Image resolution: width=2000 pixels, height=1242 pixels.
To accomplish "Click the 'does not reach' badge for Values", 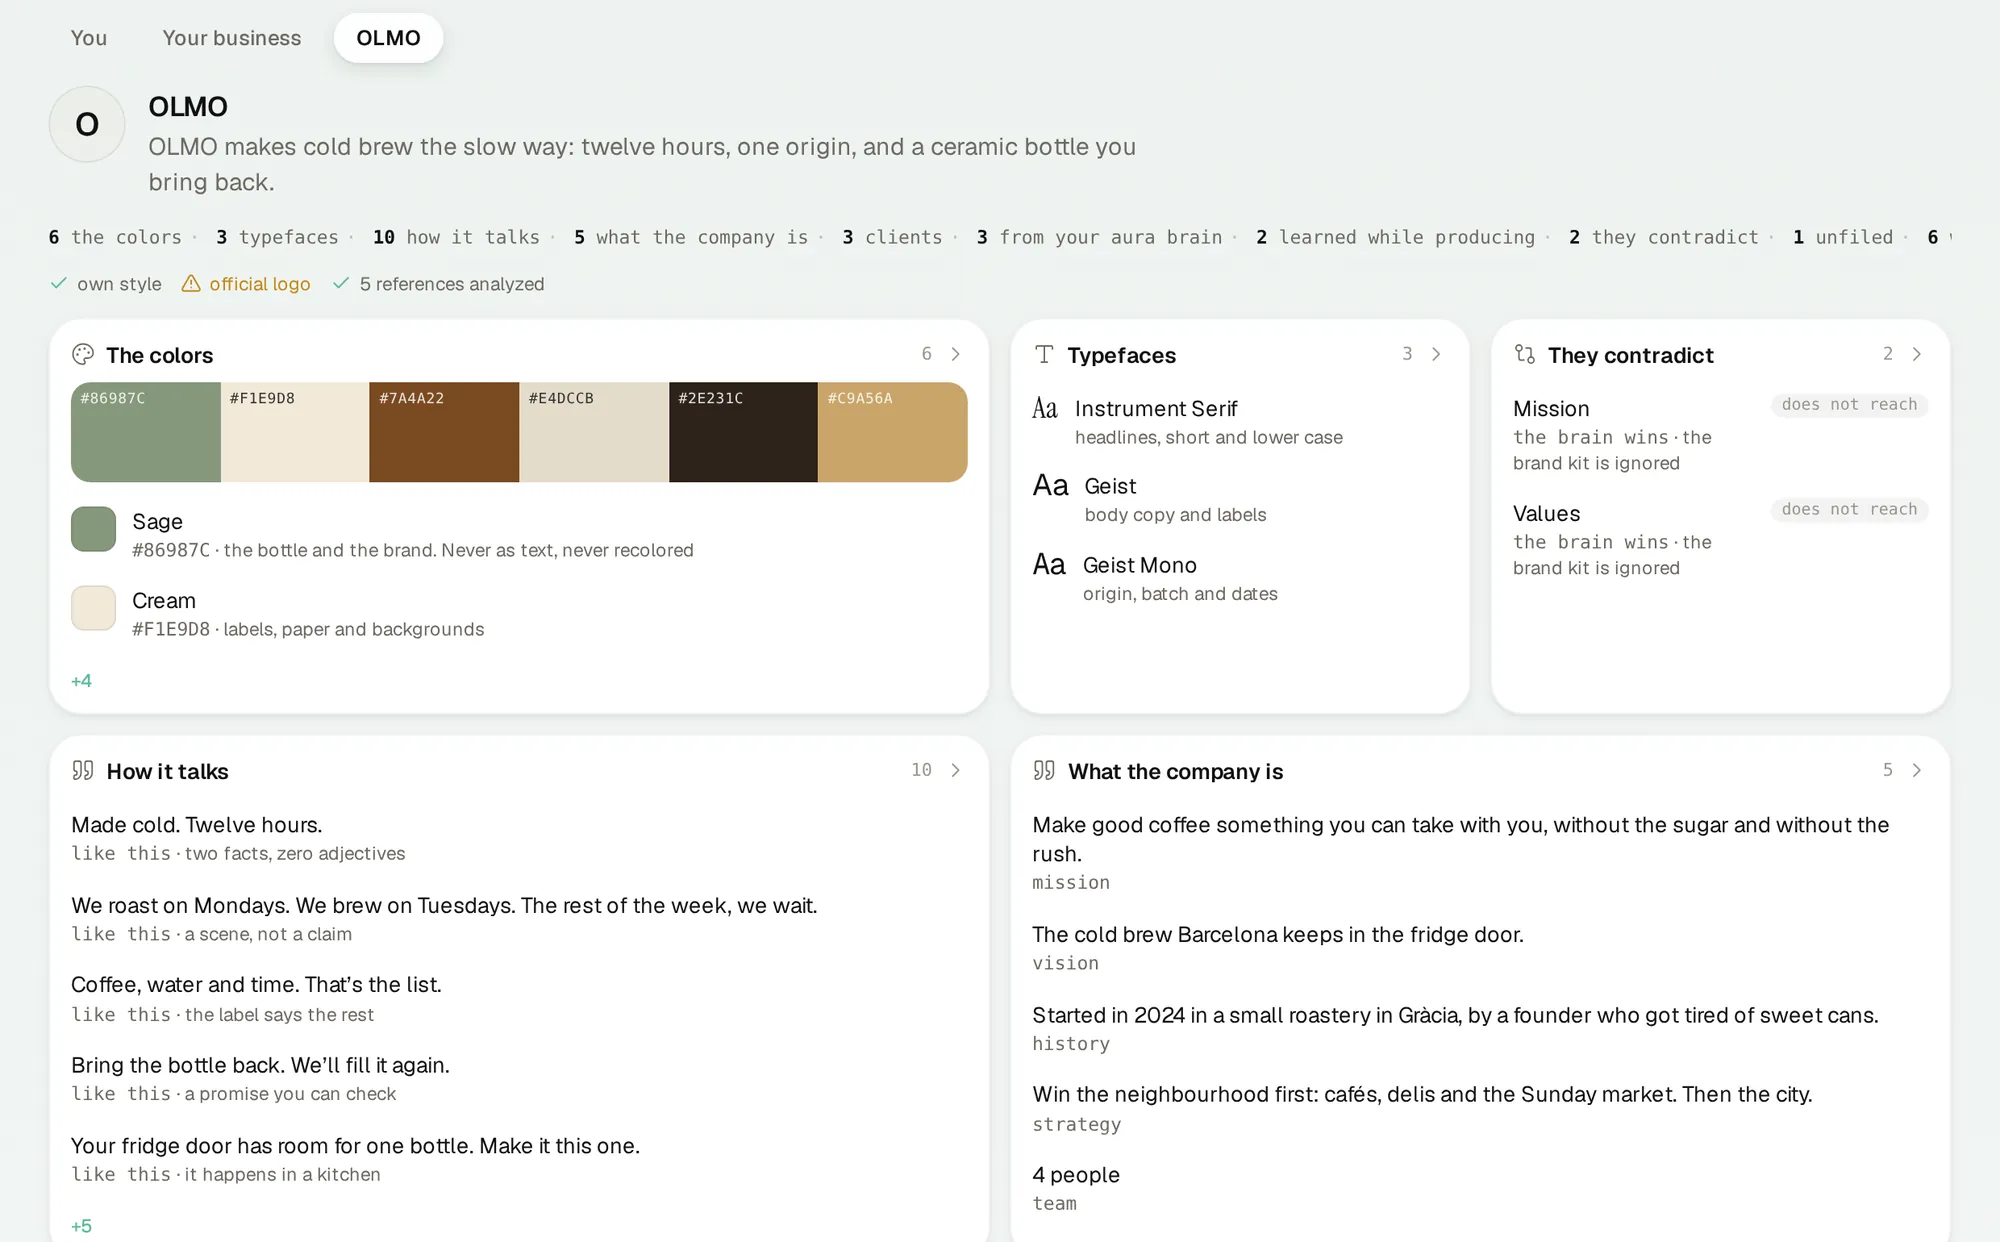I will point(1850,509).
